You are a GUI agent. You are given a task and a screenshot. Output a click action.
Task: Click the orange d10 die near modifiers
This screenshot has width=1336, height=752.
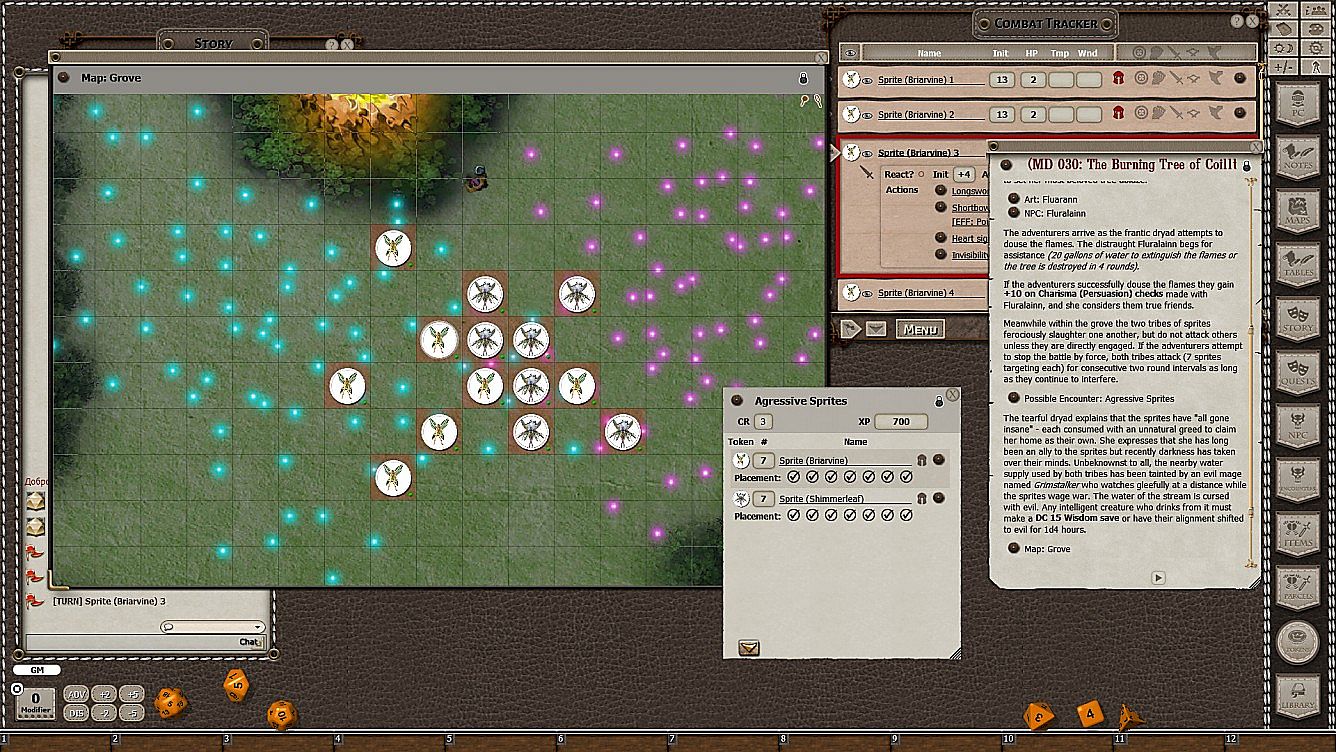(236, 685)
